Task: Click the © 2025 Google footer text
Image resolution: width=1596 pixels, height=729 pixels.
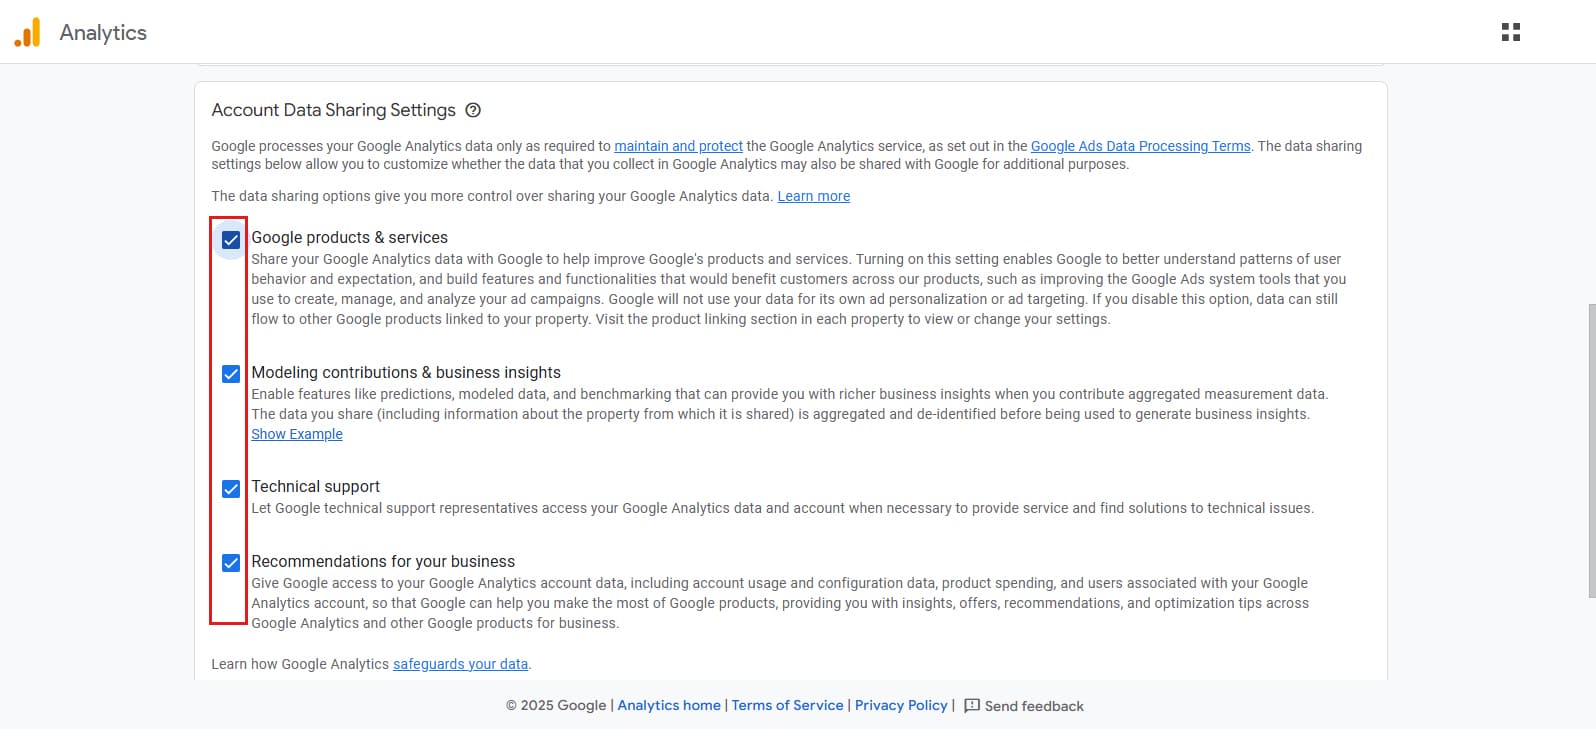Action: (556, 705)
